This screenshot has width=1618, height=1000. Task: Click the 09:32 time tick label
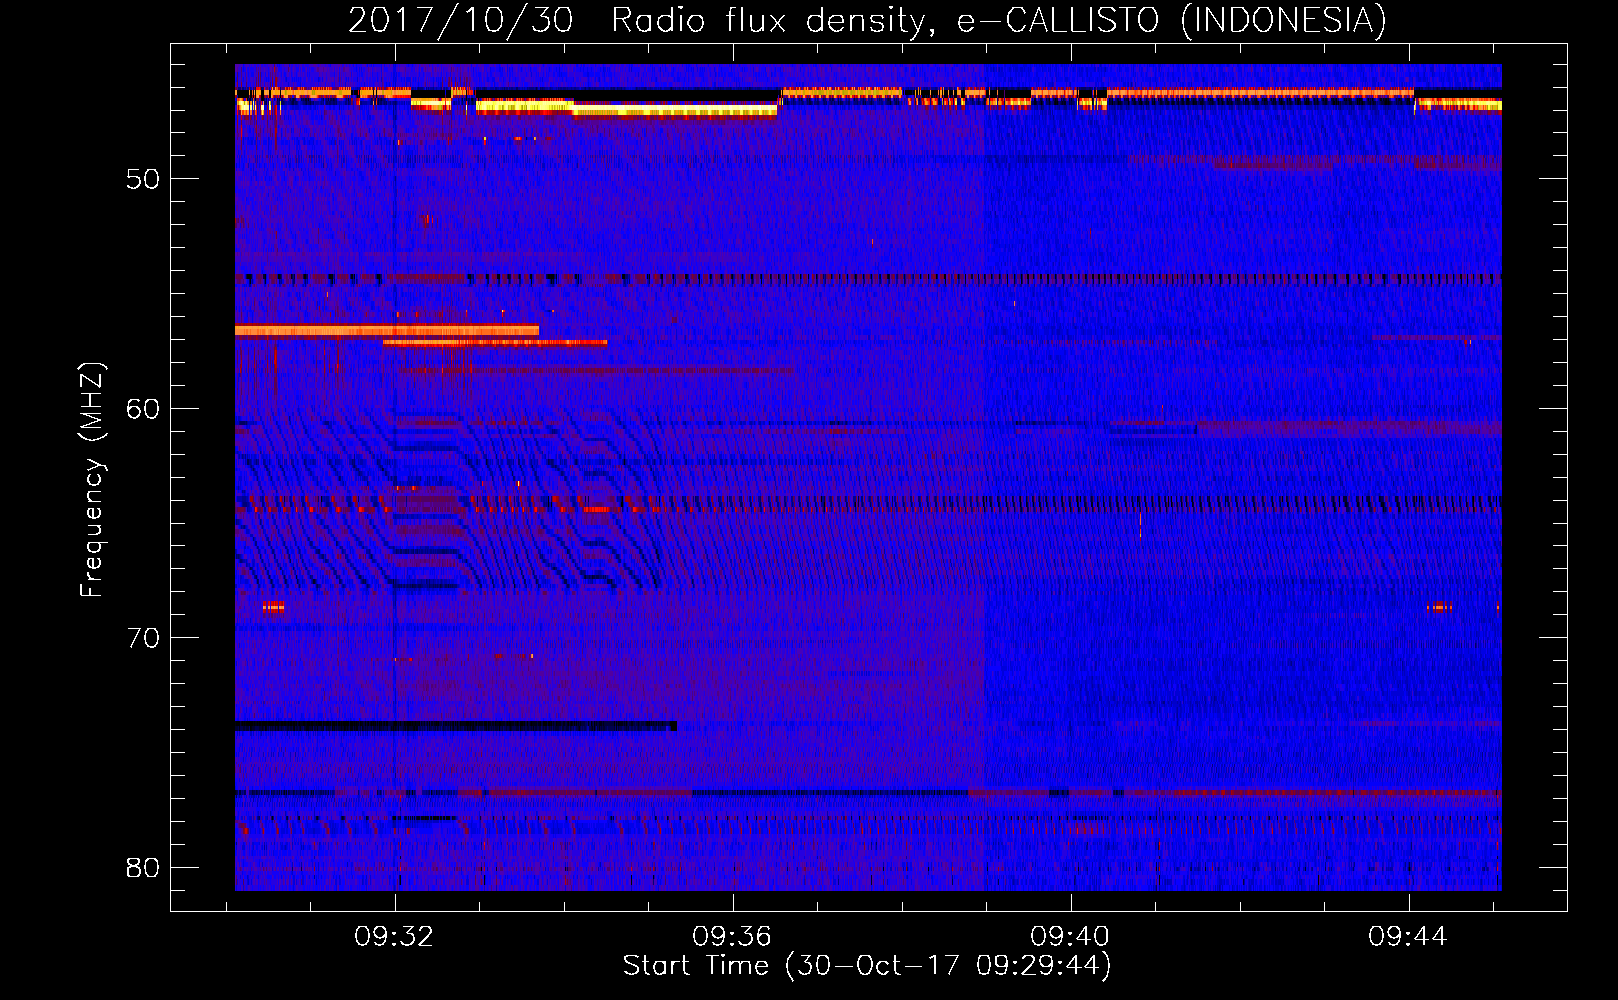394,936
